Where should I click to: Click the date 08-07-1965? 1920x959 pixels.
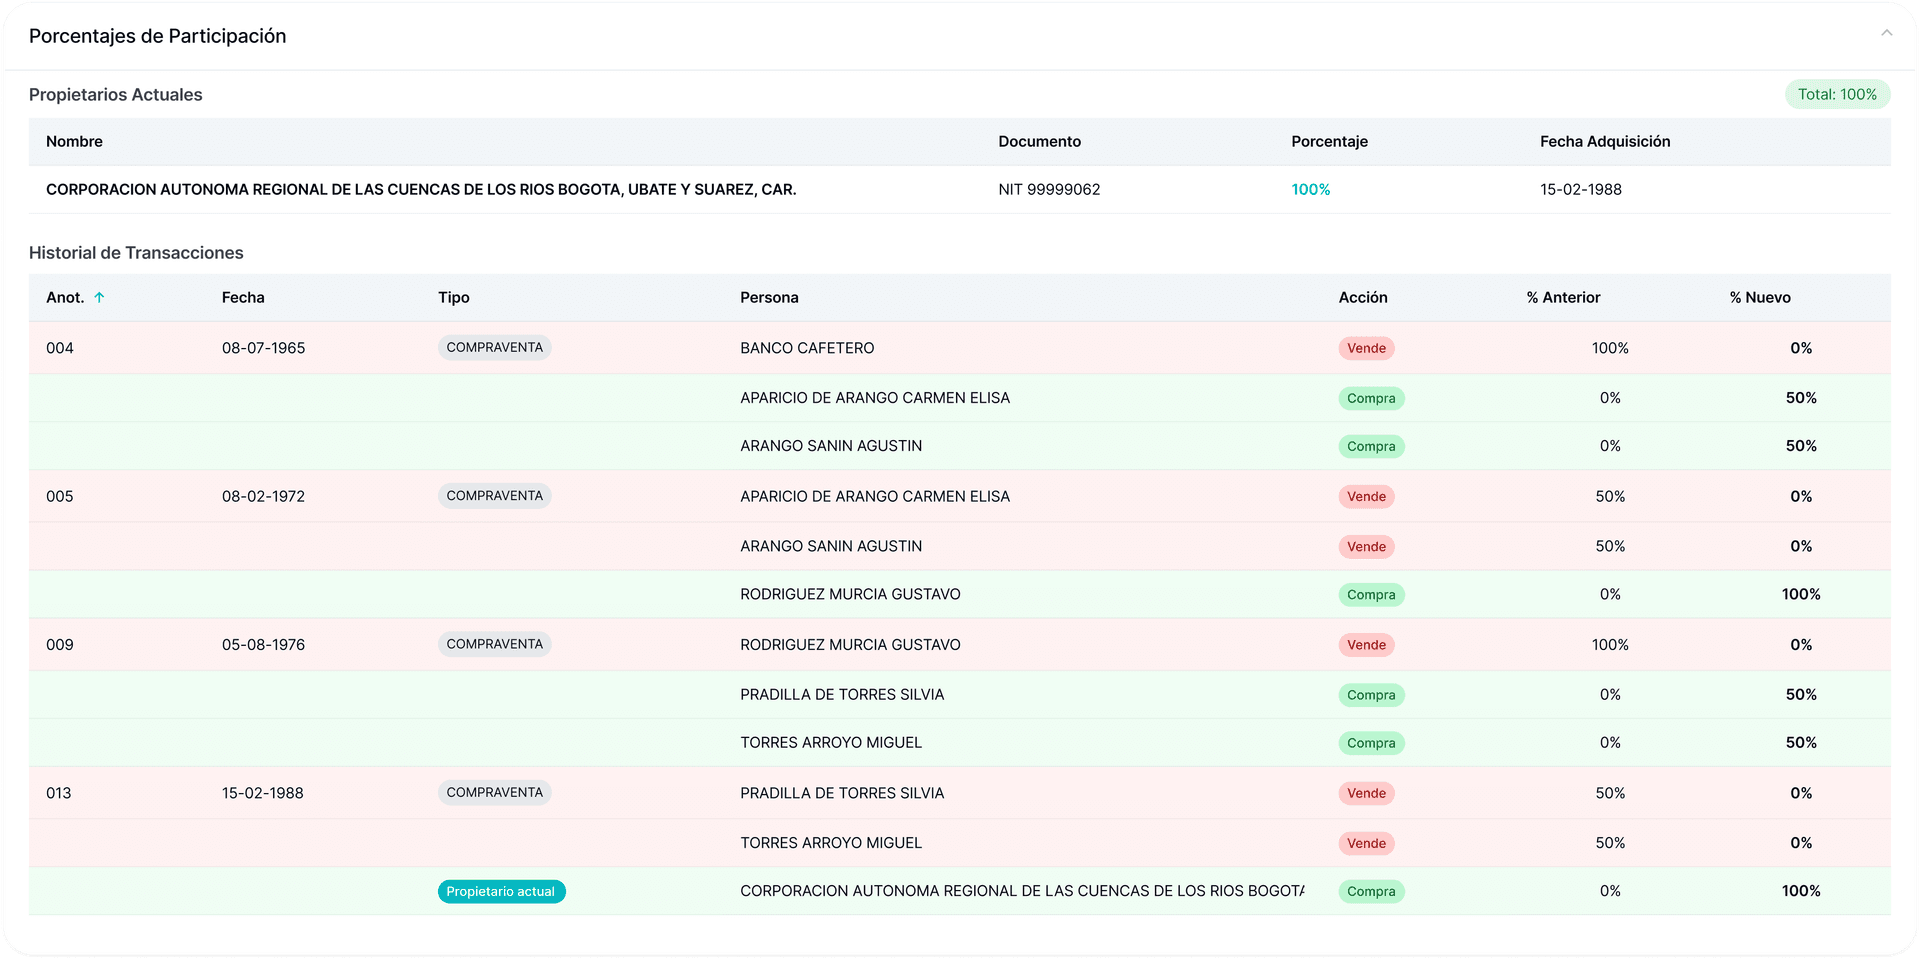(263, 348)
